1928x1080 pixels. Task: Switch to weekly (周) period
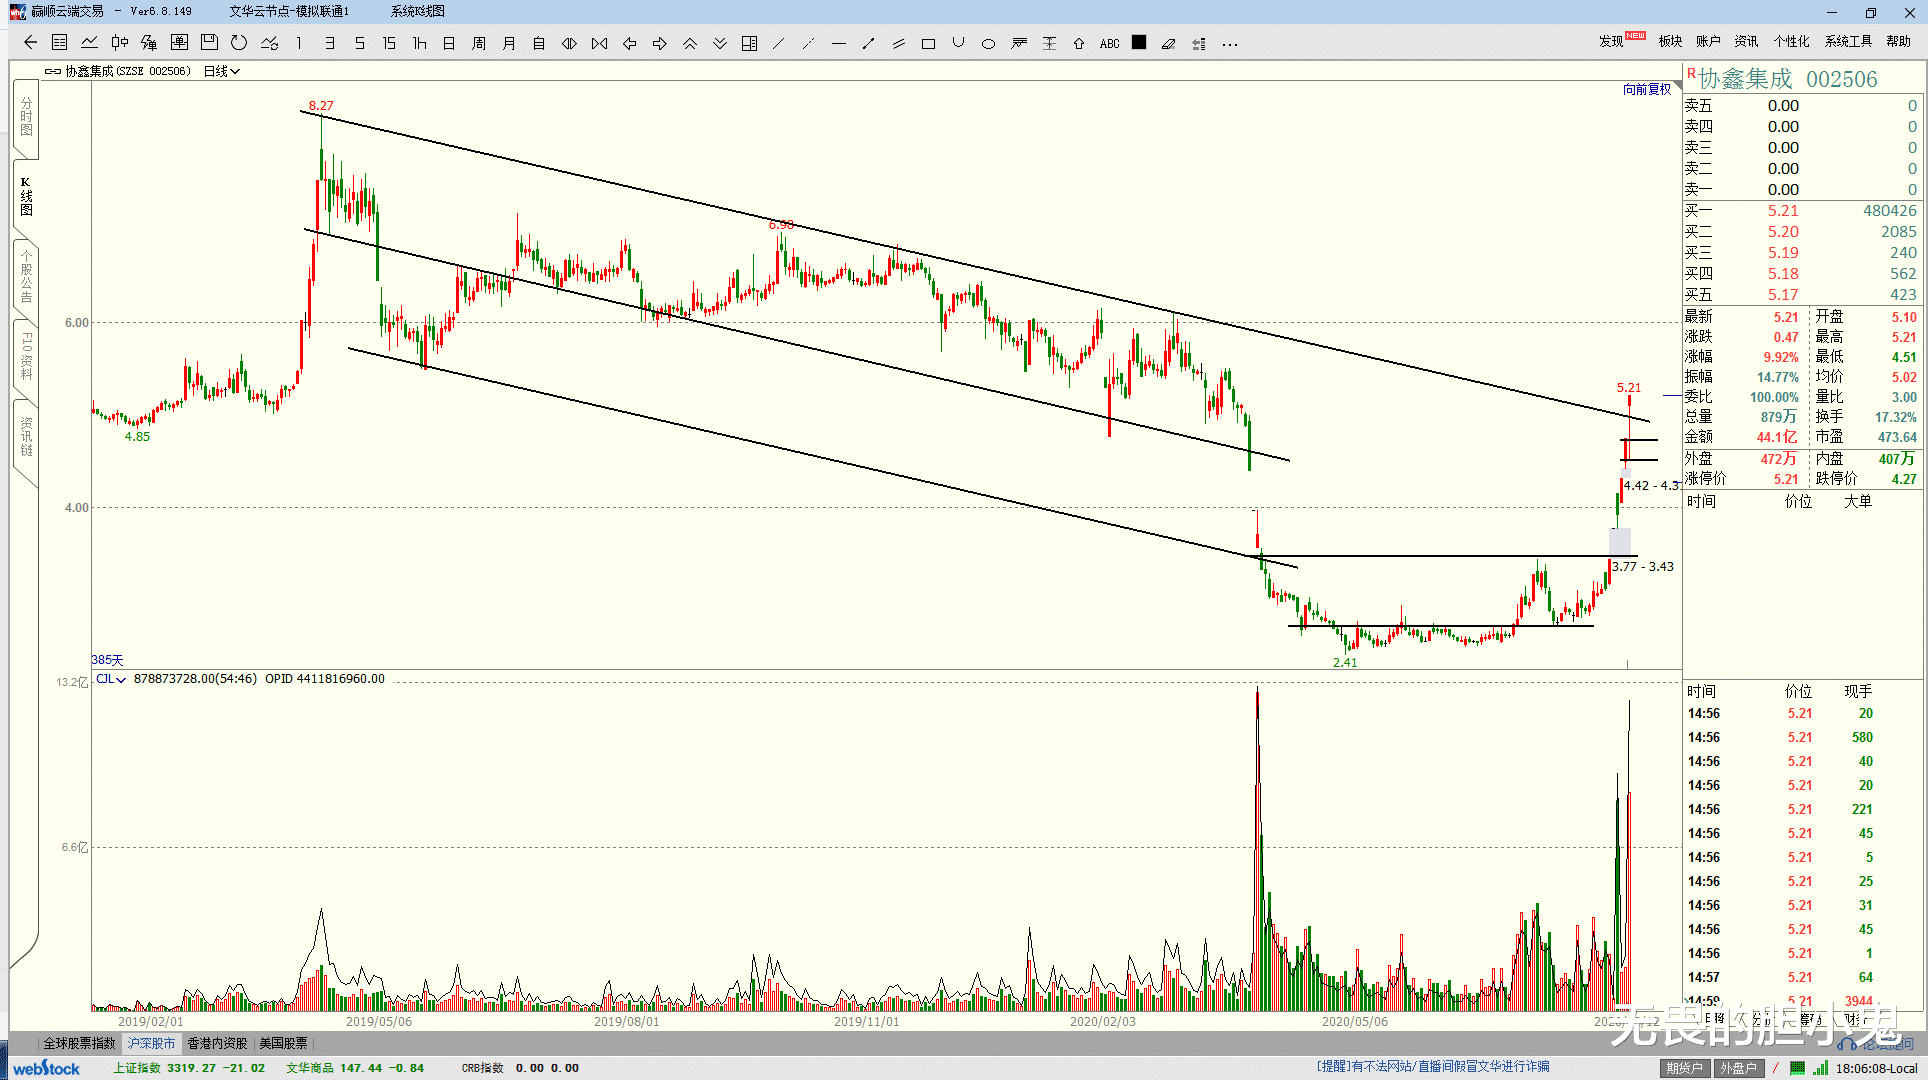click(478, 43)
